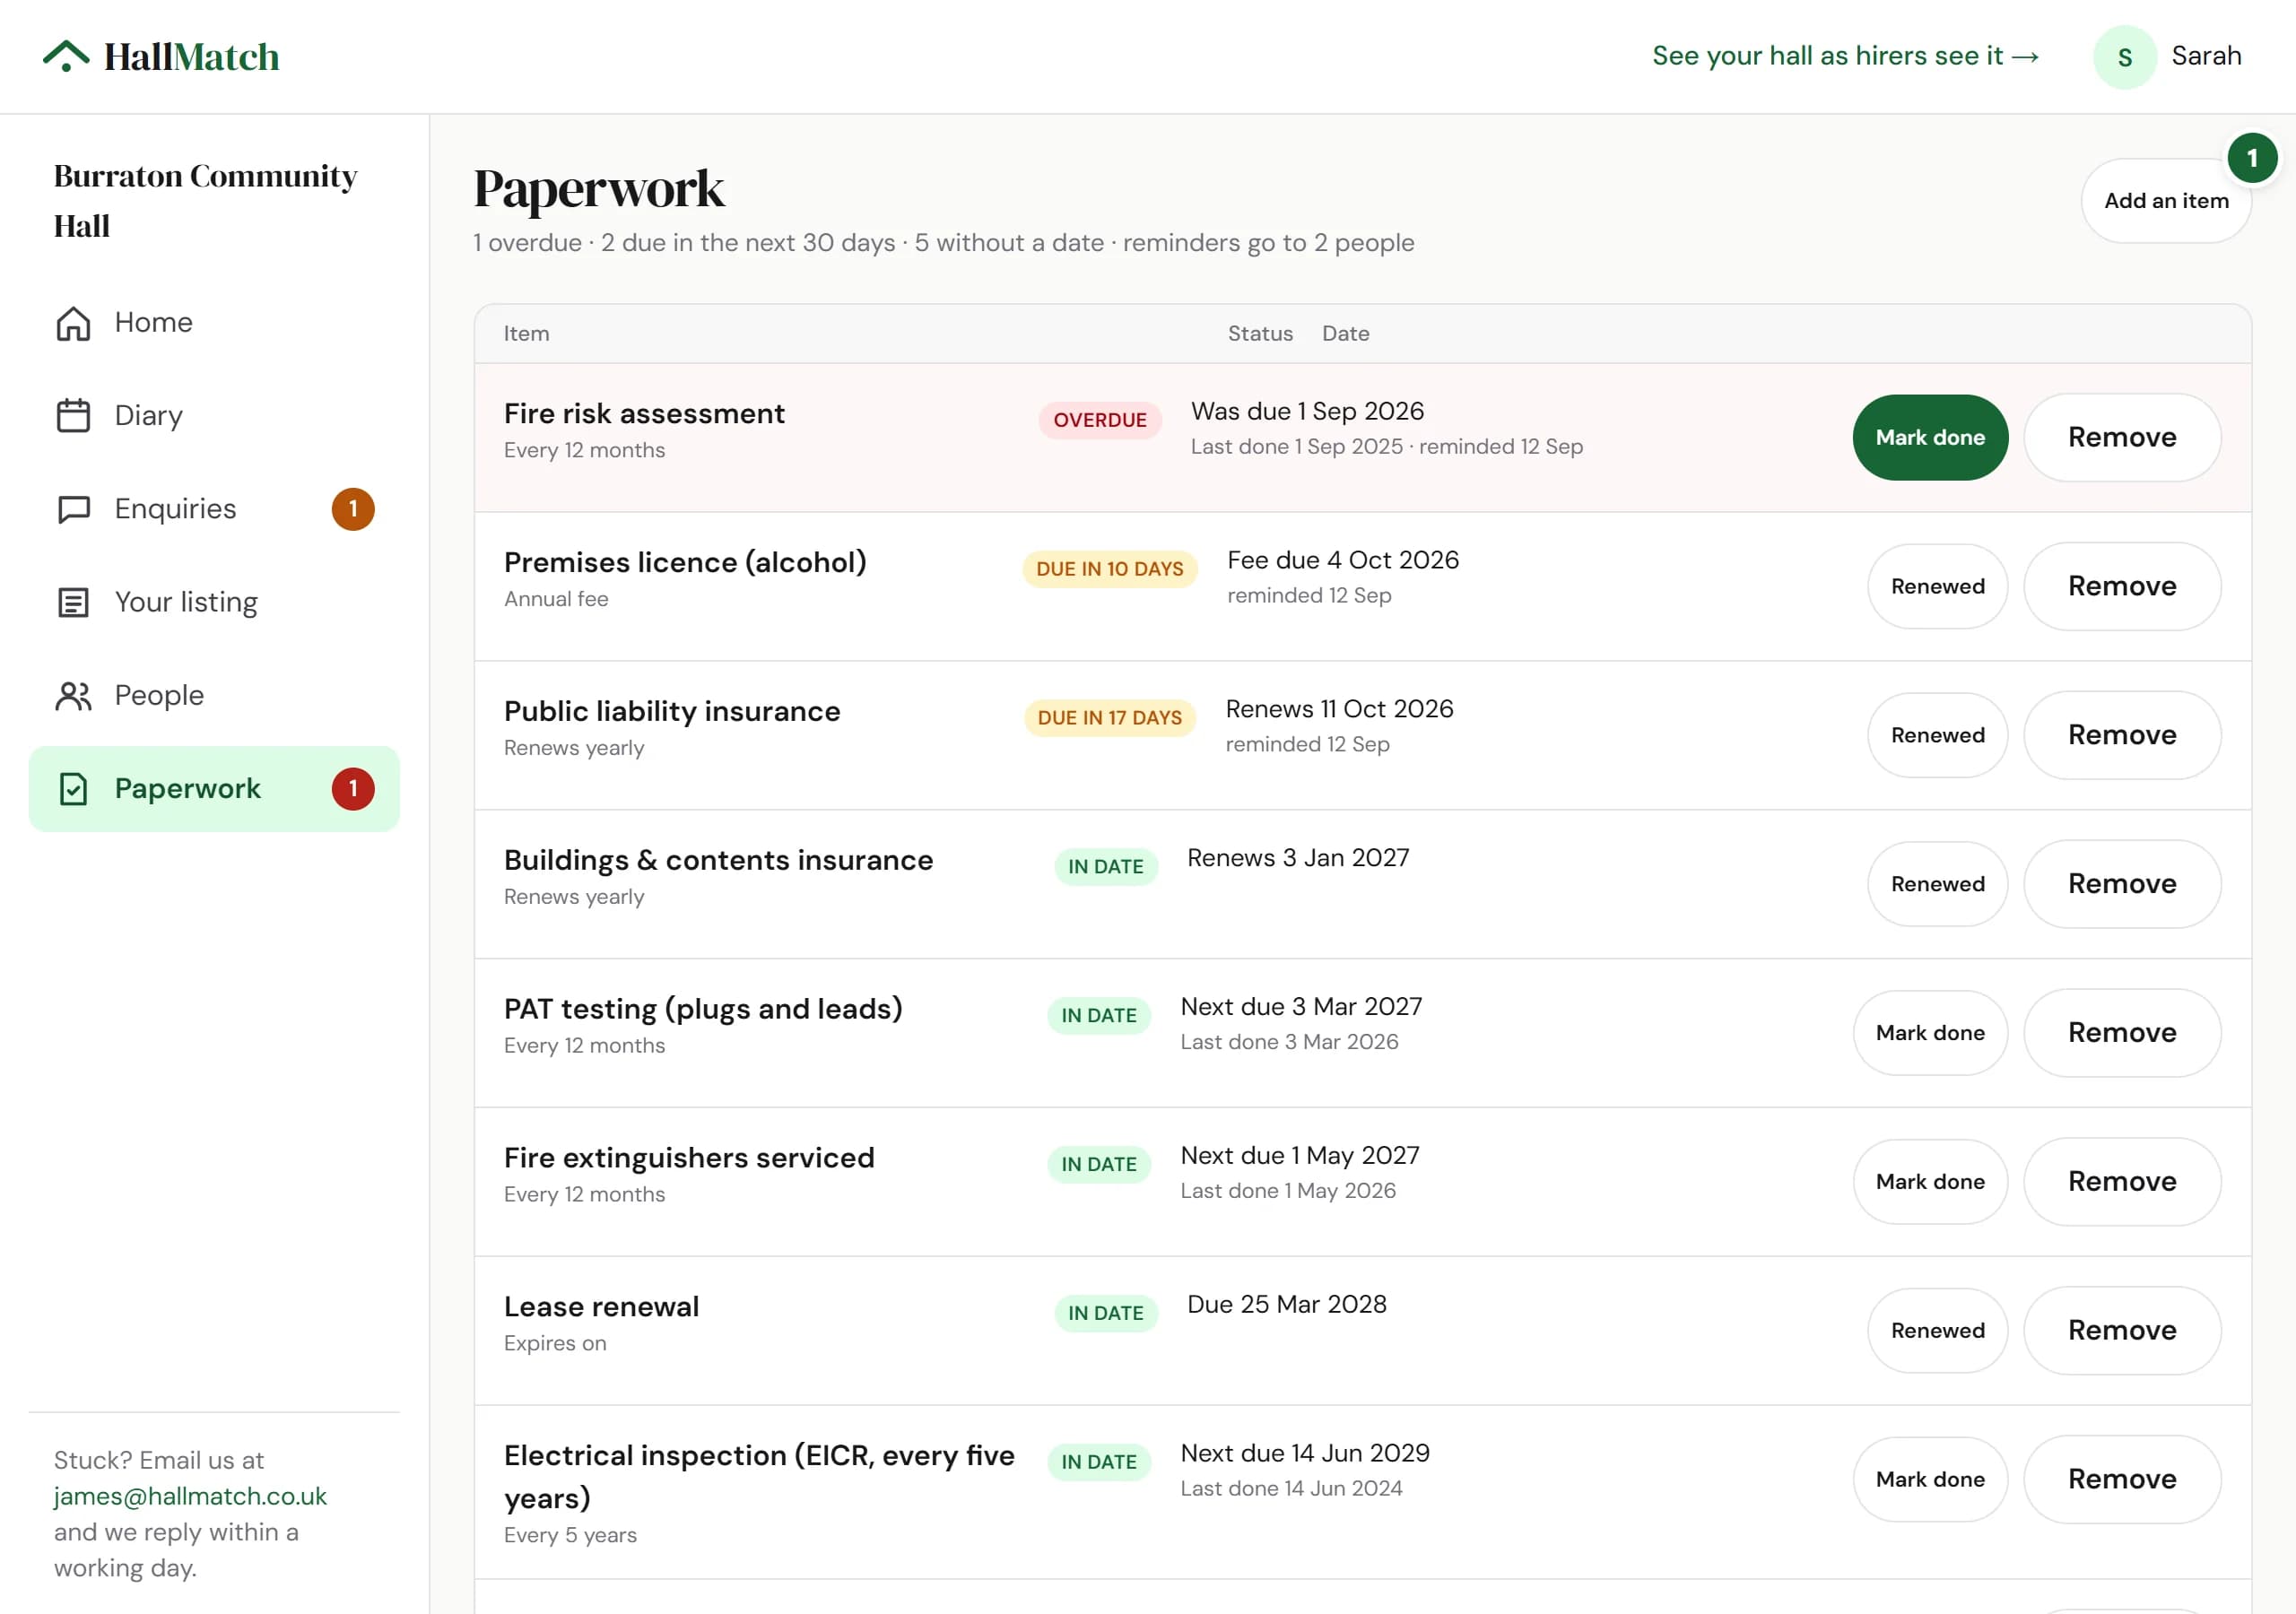Image resolution: width=2296 pixels, height=1614 pixels.
Task: Click 'Was due 1 Sep 2026' date text
Action: point(1307,412)
